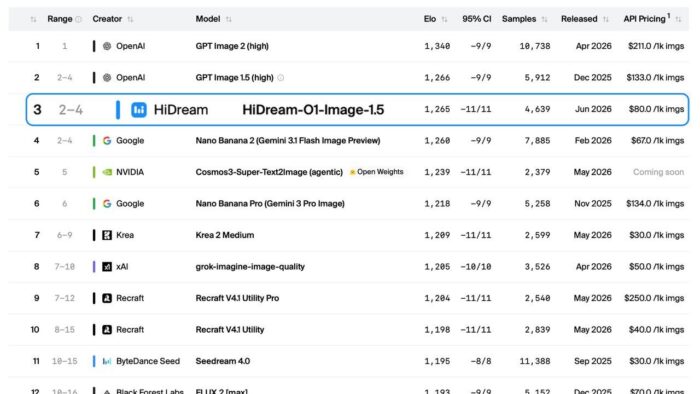Sort the table by Released date
The image size is (700, 394).
tap(606, 19)
